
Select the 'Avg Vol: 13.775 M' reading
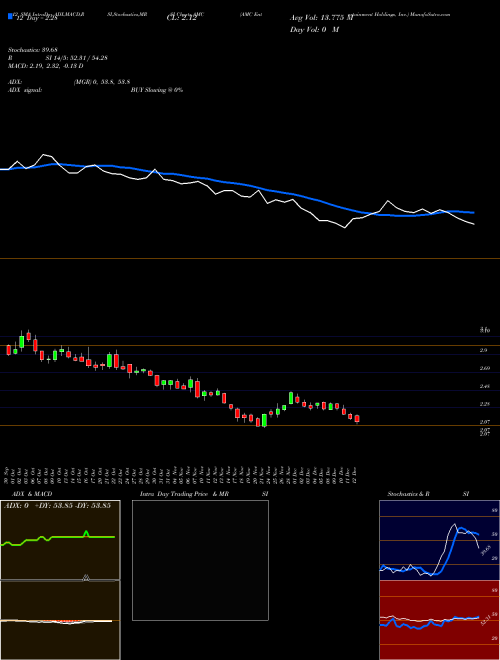pos(322,18)
